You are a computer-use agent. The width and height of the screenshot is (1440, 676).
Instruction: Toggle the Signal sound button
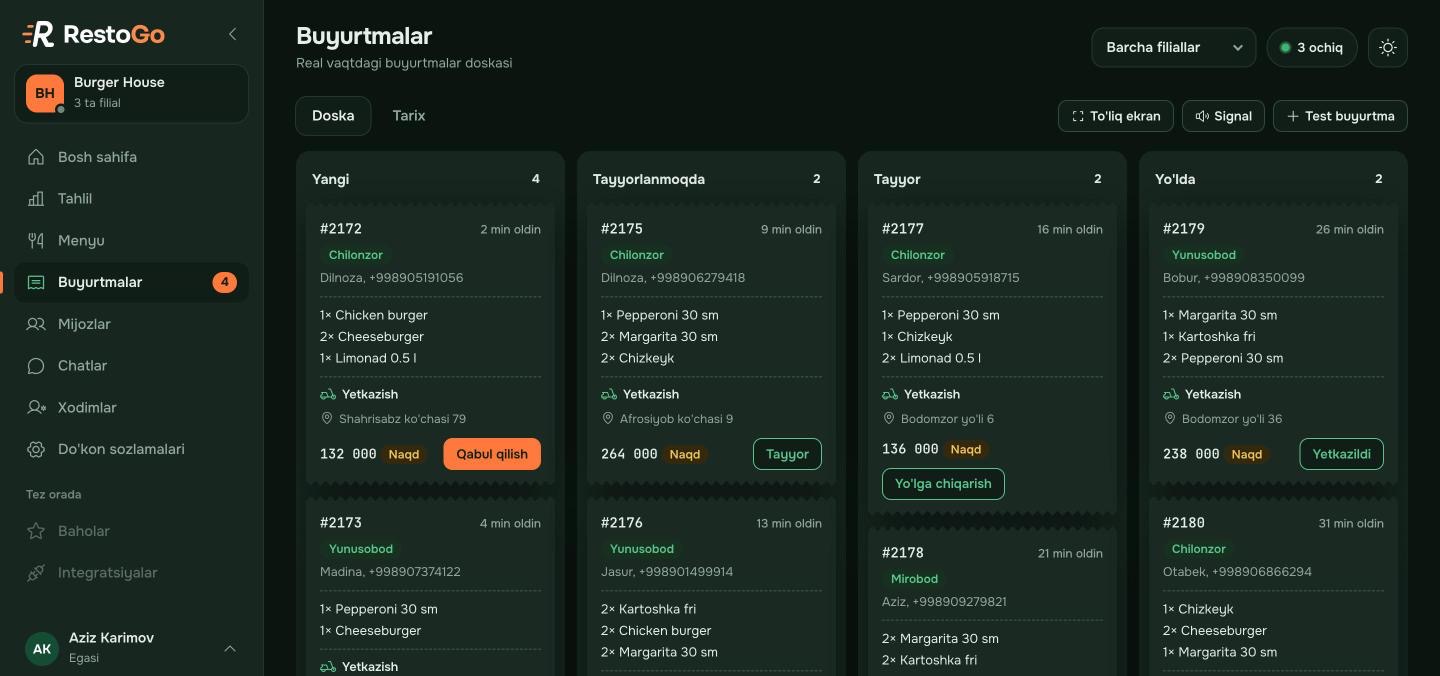(x=1224, y=116)
